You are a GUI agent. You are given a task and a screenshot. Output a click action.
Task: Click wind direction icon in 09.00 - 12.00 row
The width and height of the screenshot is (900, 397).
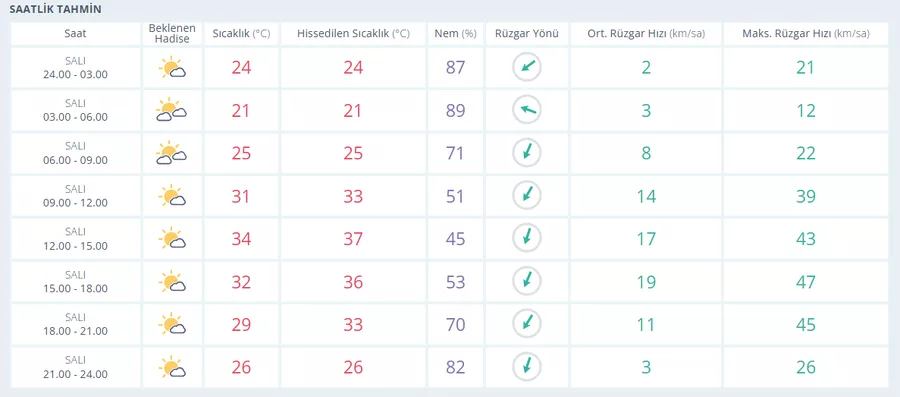(527, 196)
